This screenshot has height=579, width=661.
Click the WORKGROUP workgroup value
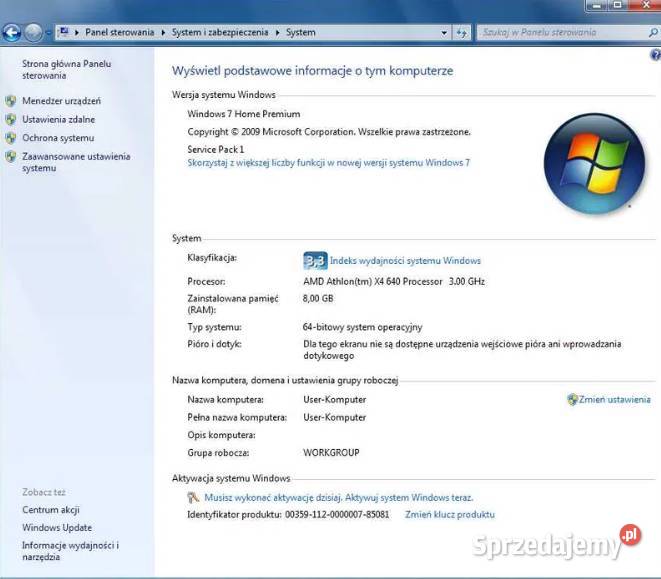(331, 452)
